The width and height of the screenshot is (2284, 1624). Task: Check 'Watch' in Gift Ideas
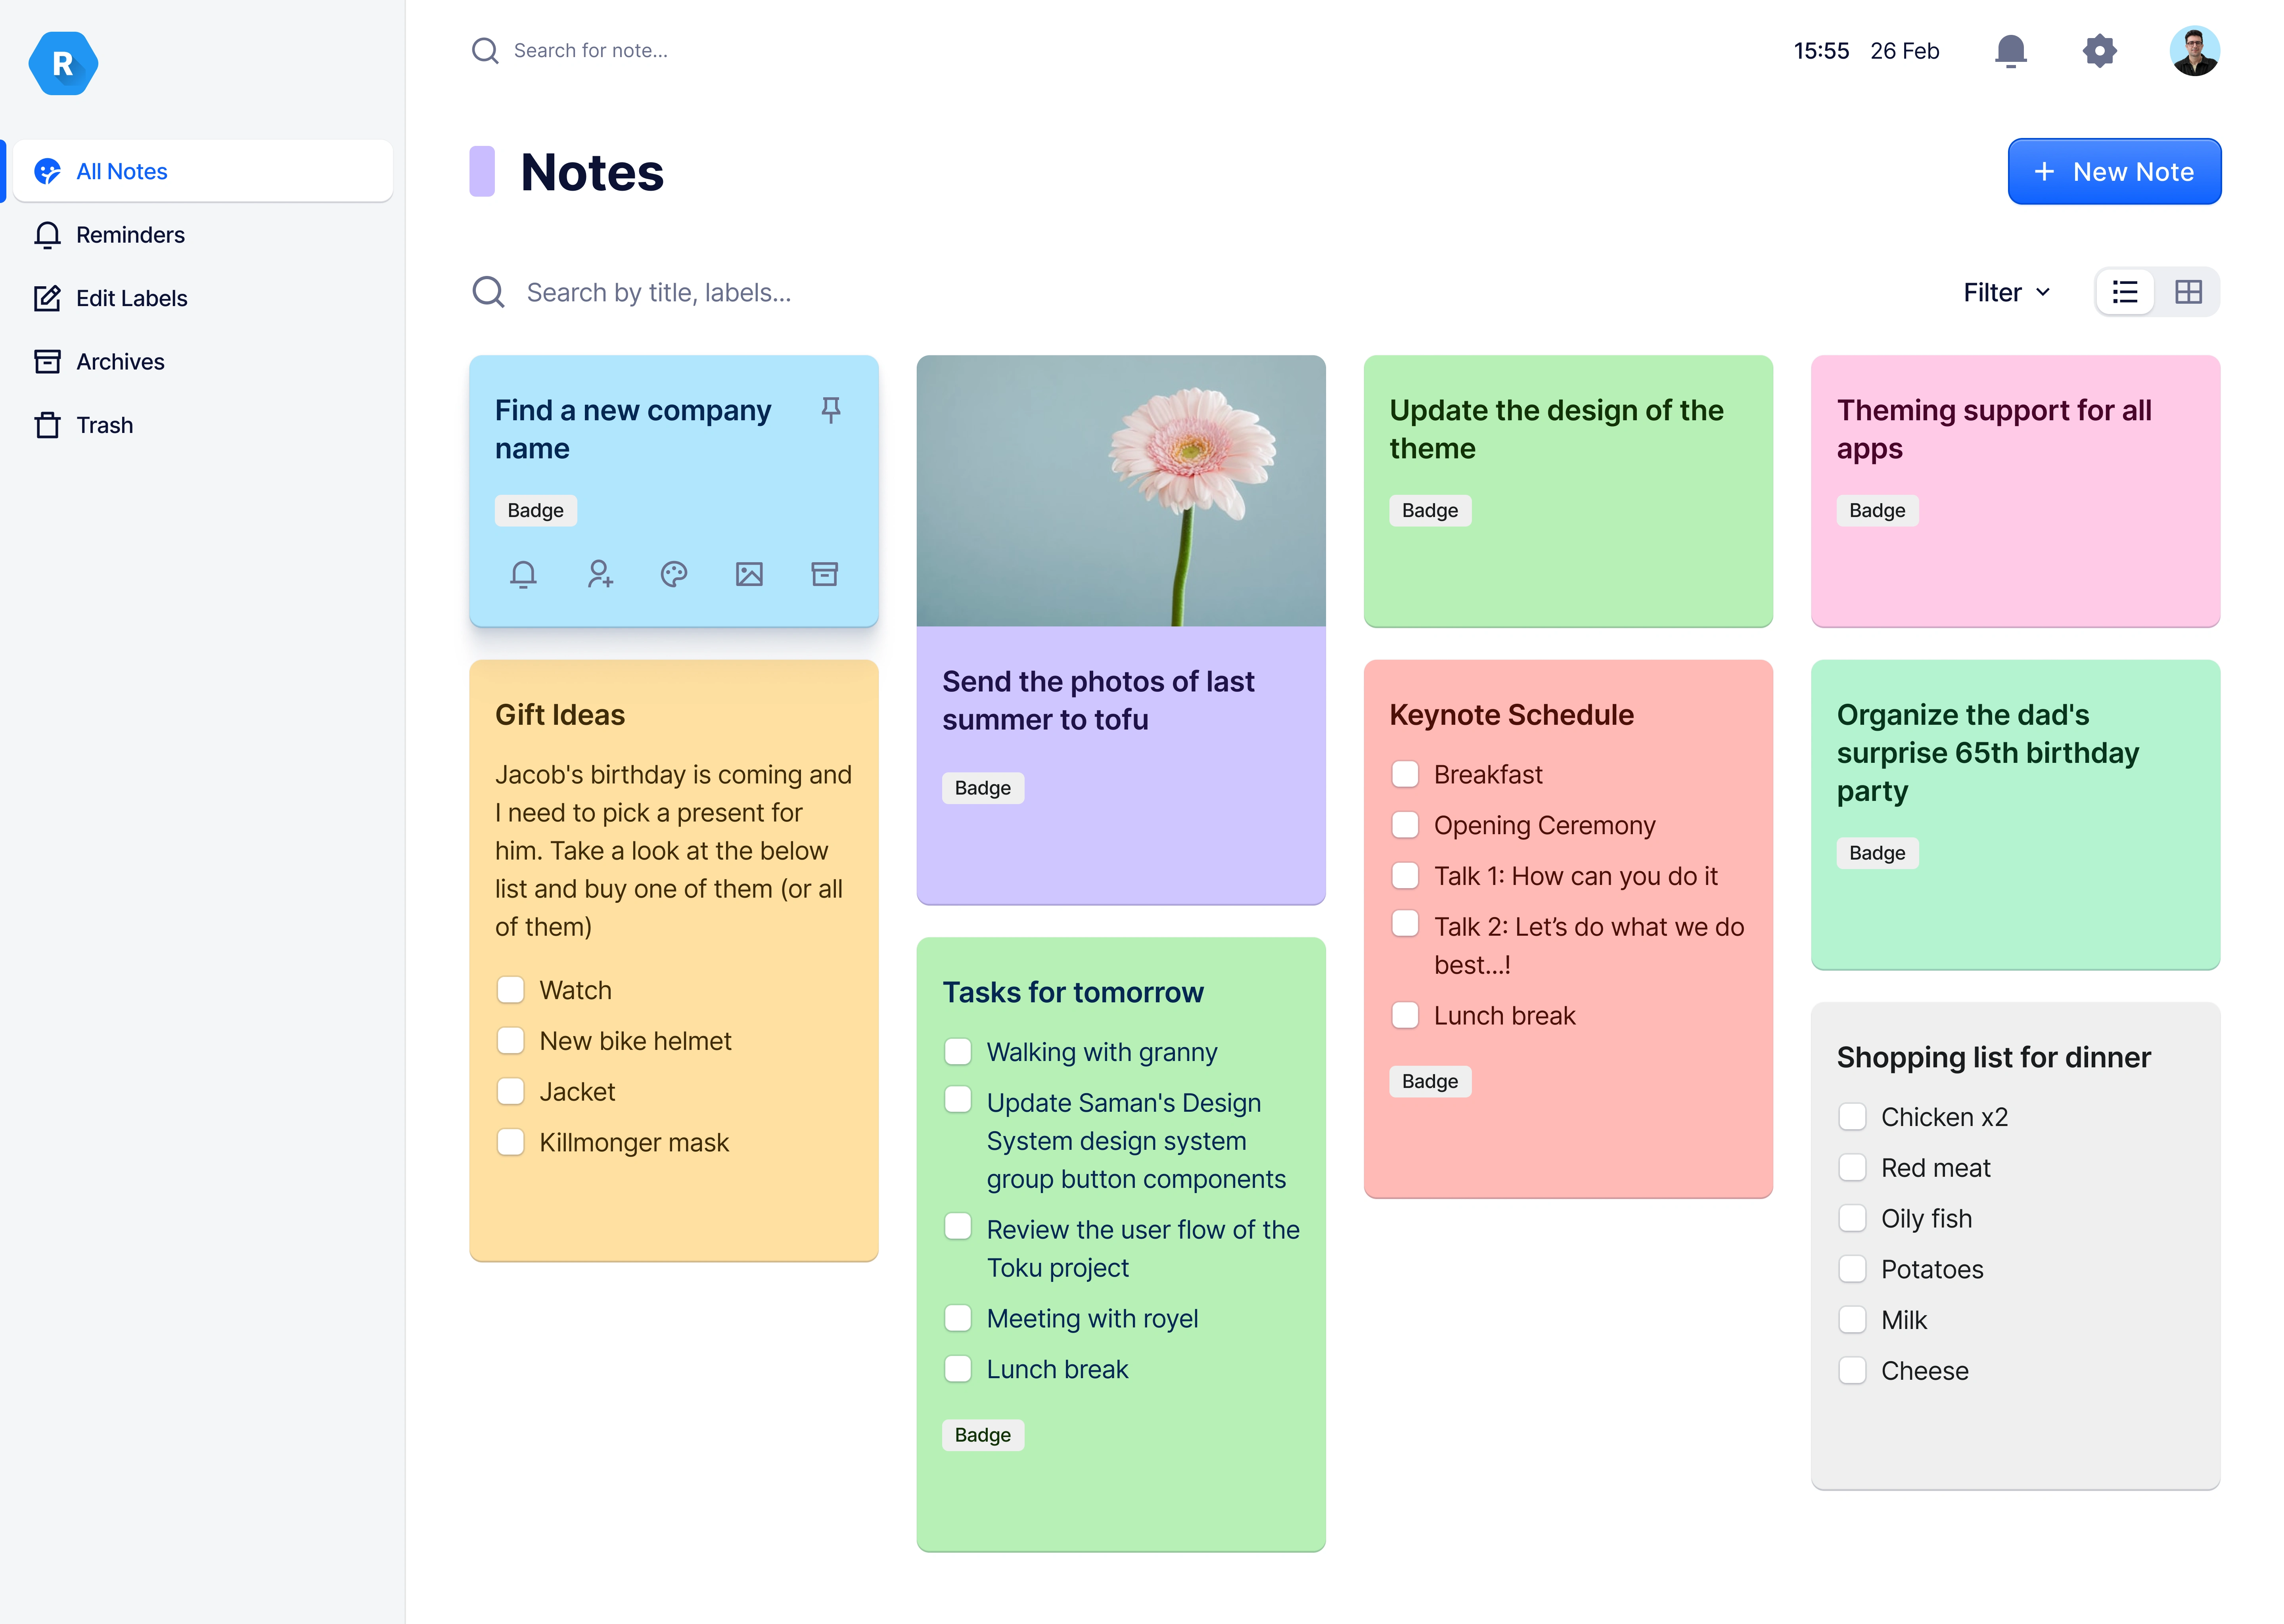point(511,990)
